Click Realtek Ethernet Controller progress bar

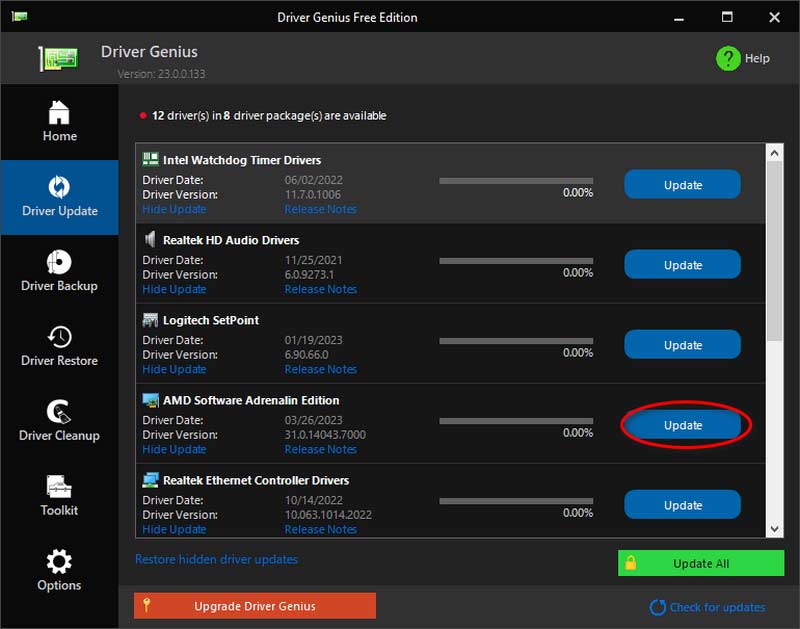click(x=516, y=501)
